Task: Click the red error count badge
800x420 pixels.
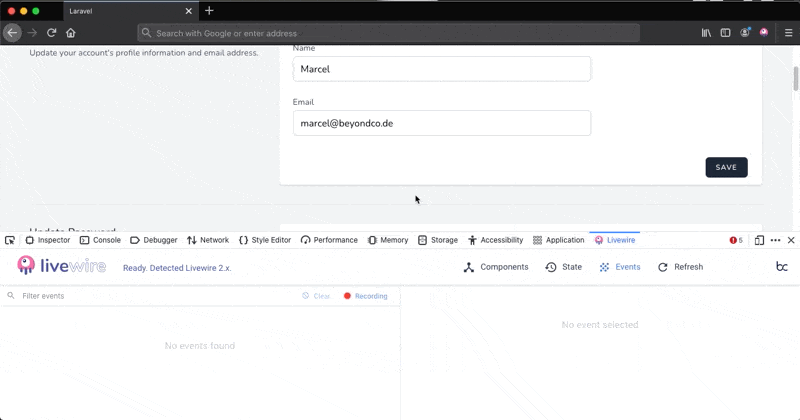Action: pyautogui.click(x=736, y=240)
